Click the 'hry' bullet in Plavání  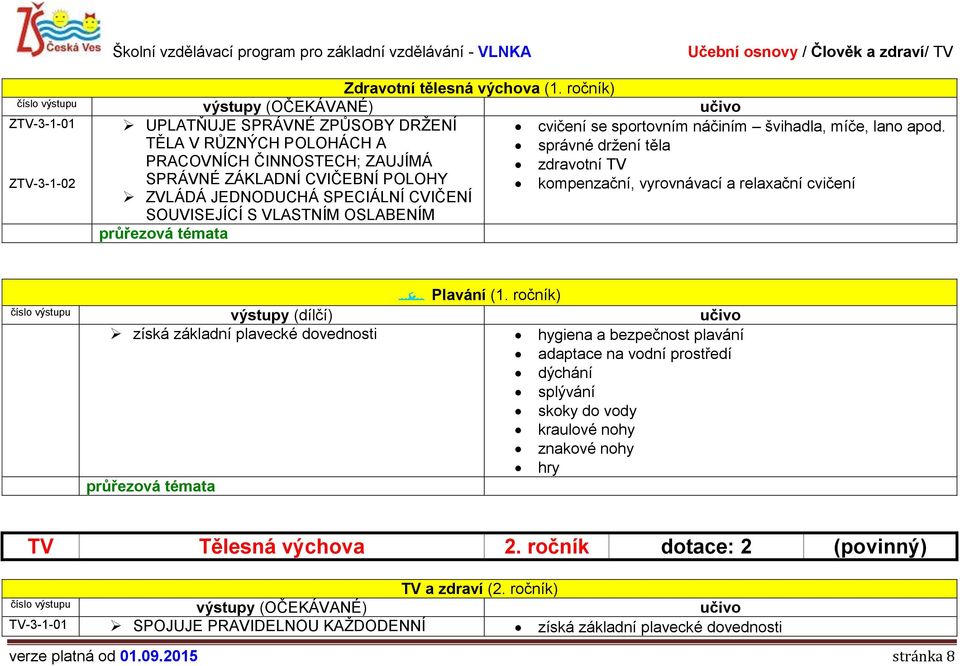(549, 468)
